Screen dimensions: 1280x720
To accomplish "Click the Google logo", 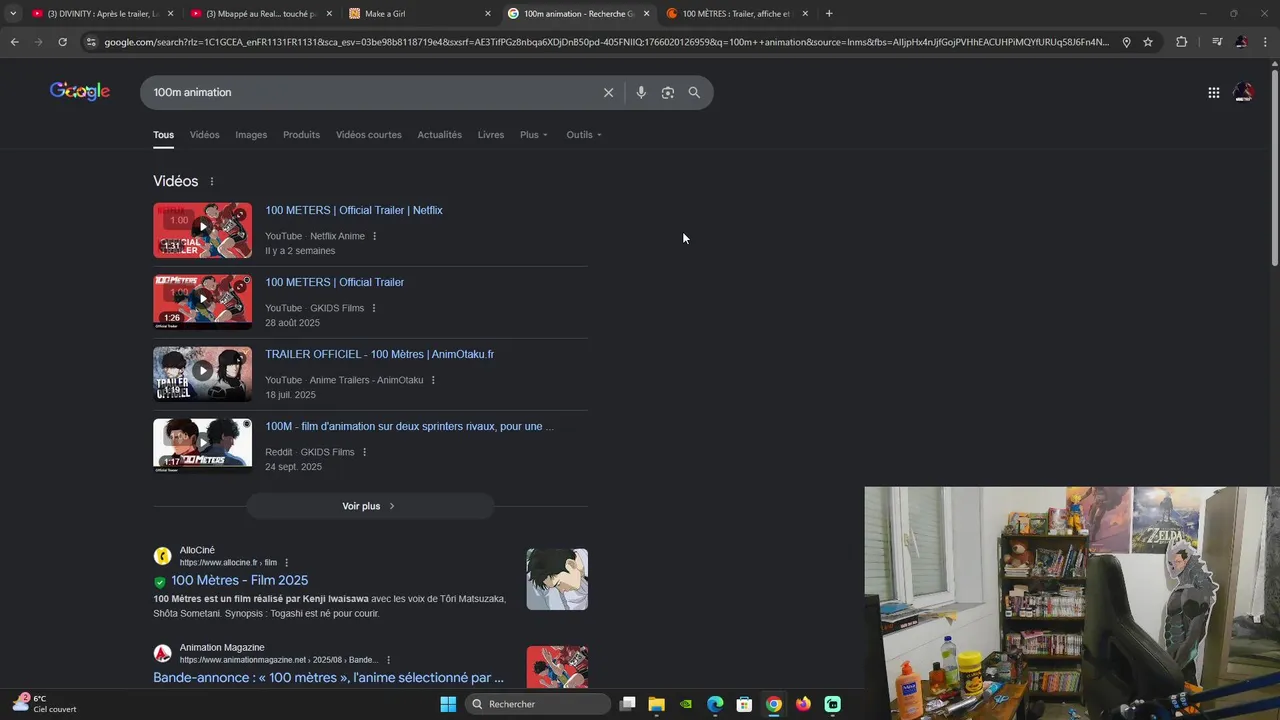I will coord(80,91).
